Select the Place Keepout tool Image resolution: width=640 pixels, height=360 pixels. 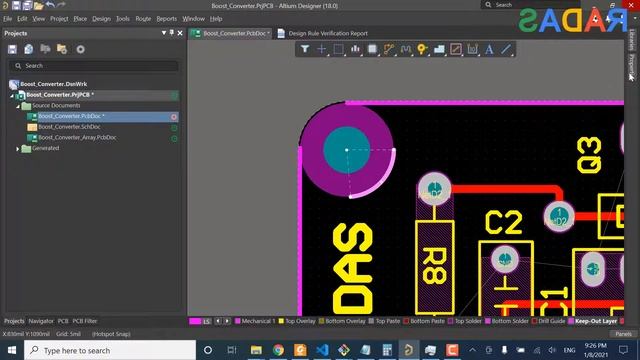[x=456, y=49]
